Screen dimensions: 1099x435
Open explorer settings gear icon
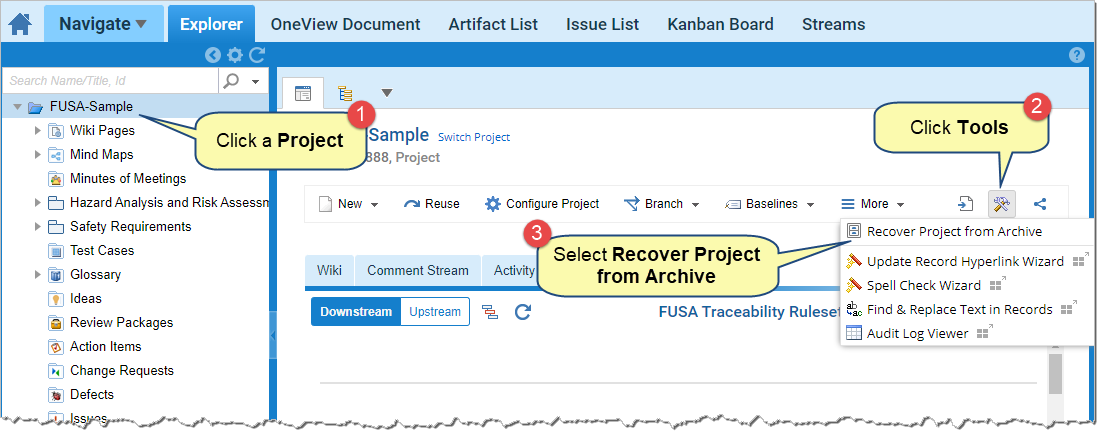pos(235,56)
